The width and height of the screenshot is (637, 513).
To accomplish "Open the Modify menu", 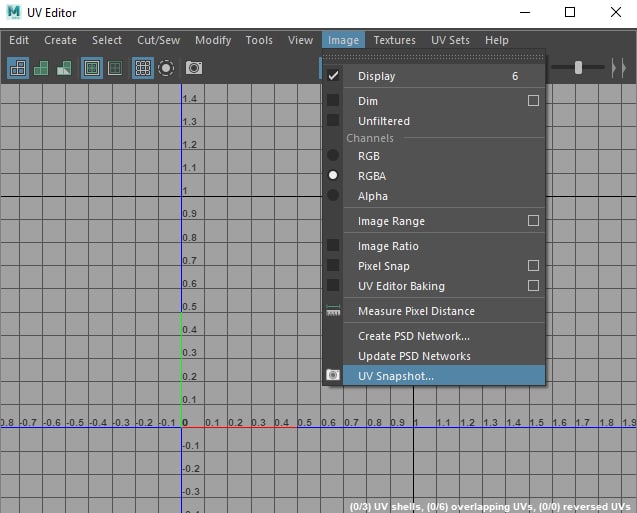I will pos(213,40).
